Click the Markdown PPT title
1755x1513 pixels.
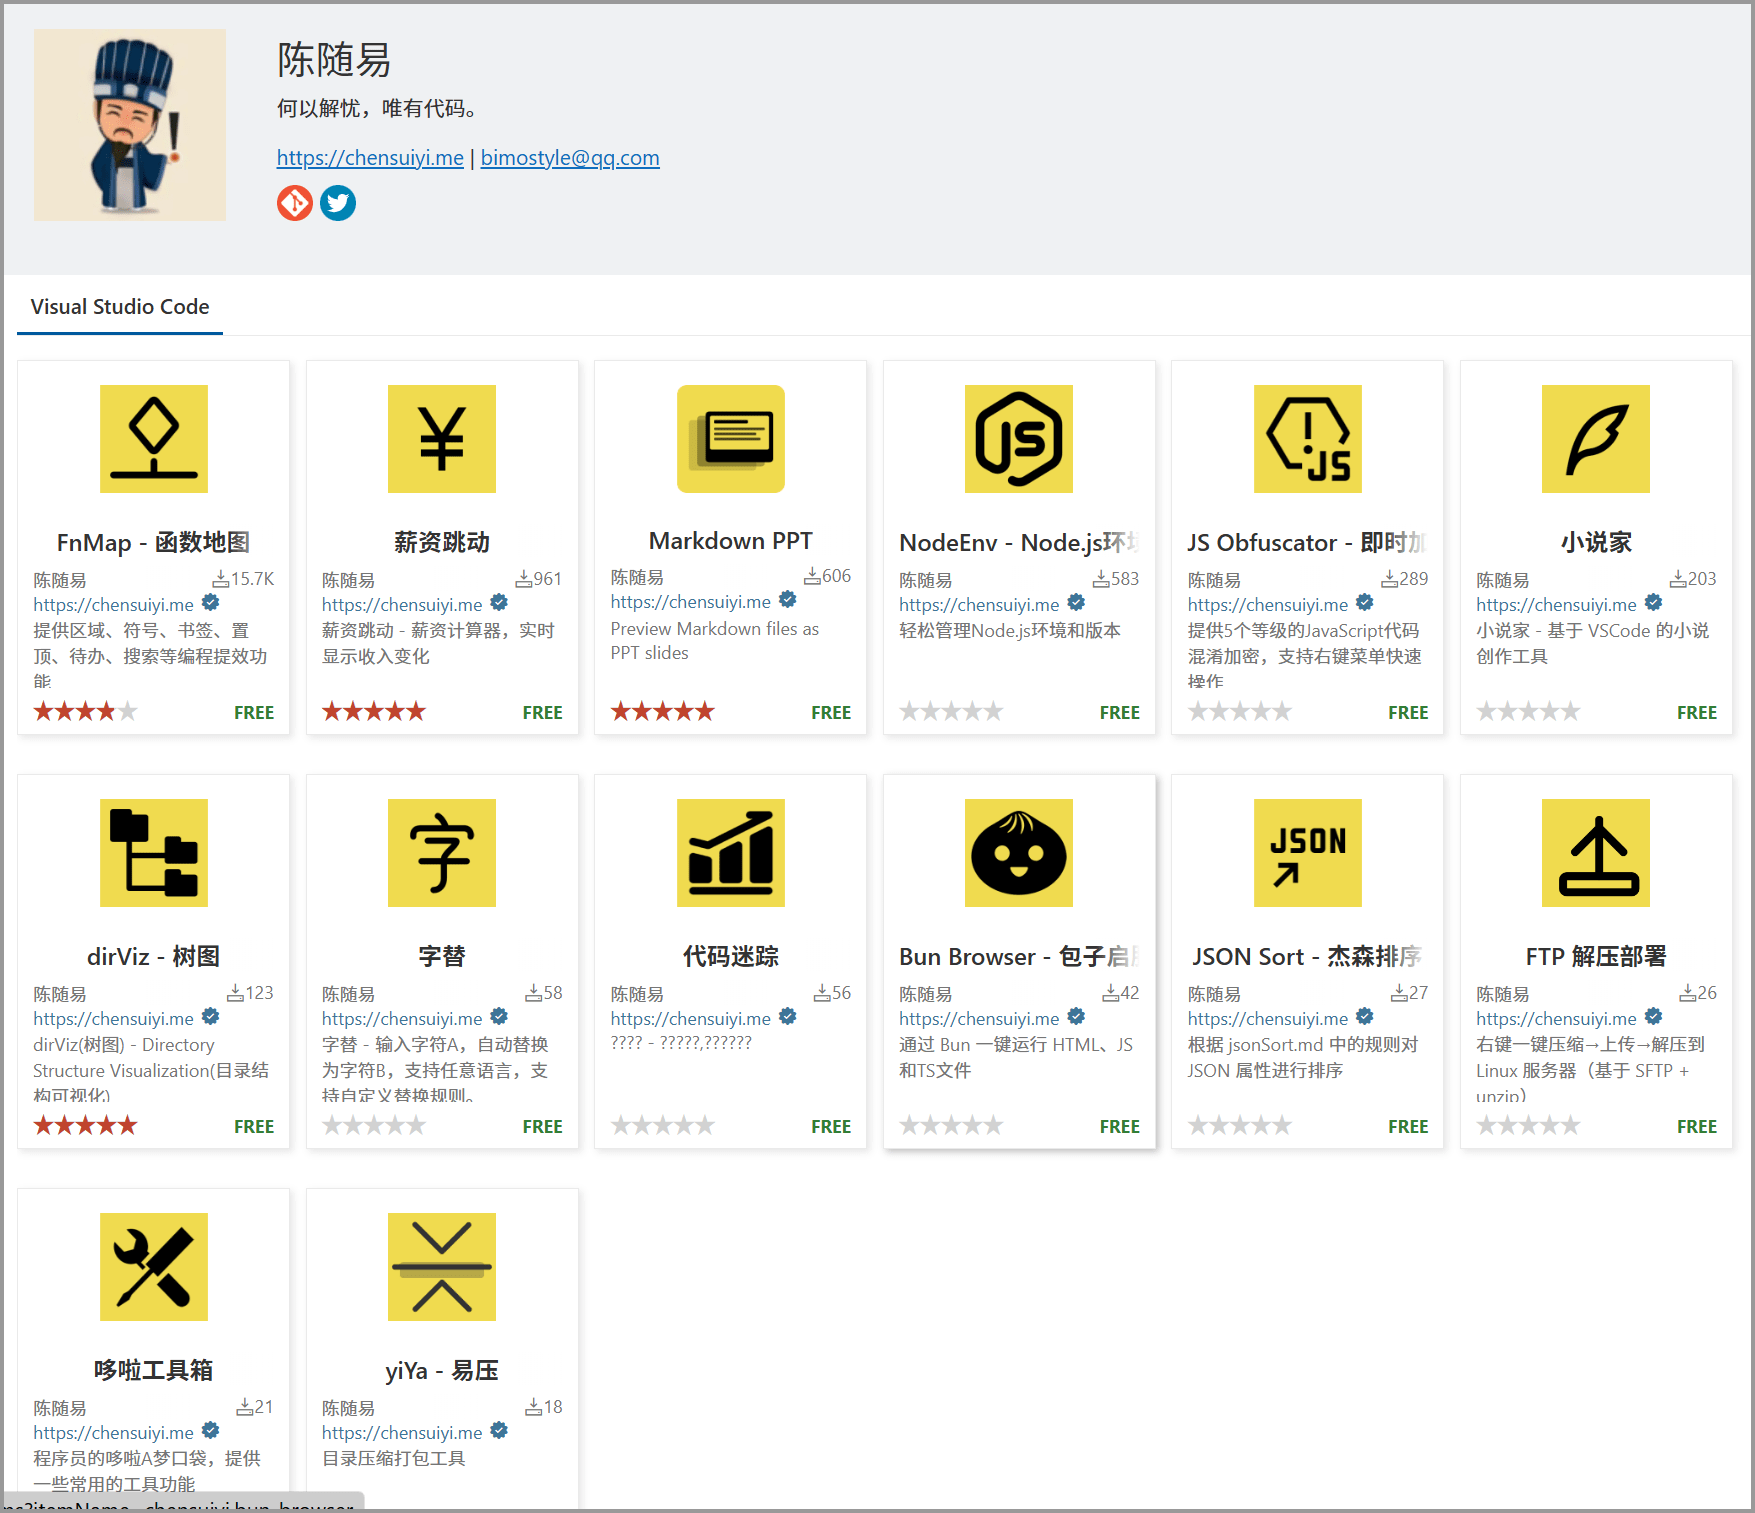click(731, 541)
